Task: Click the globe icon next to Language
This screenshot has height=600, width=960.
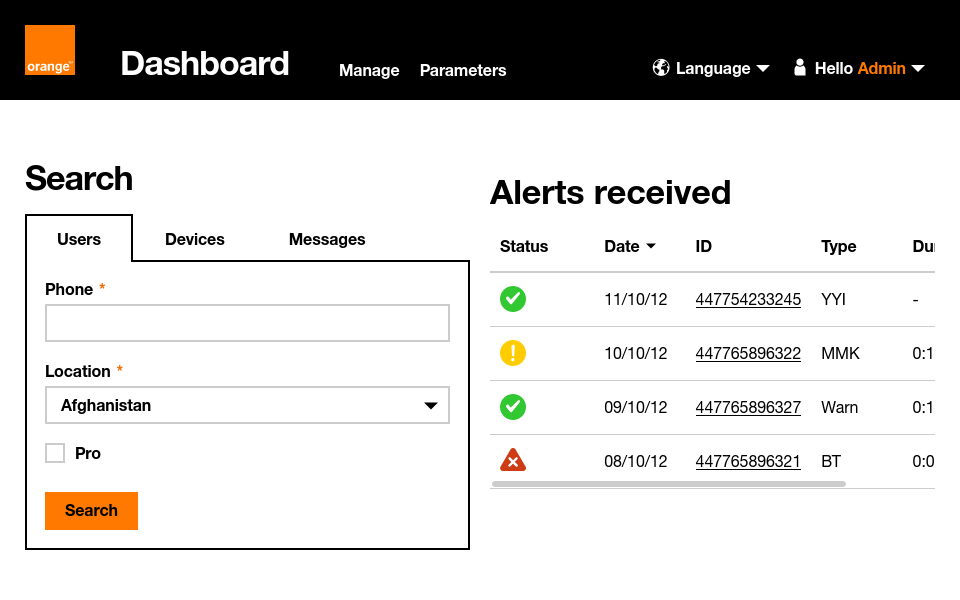Action: point(661,68)
